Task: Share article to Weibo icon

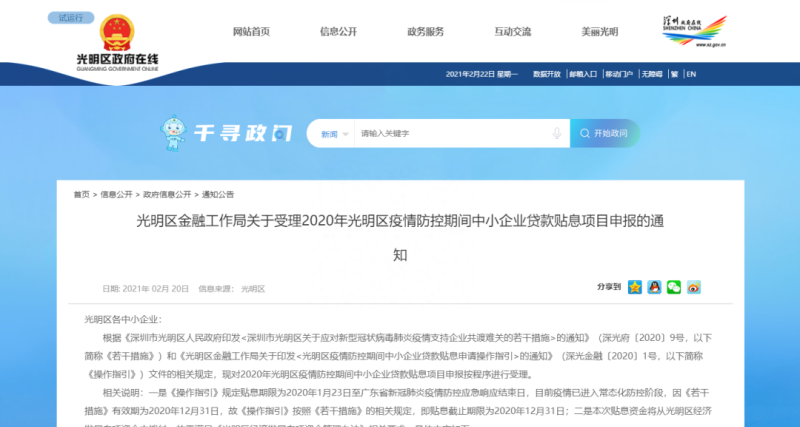Action: pyautogui.click(x=694, y=287)
